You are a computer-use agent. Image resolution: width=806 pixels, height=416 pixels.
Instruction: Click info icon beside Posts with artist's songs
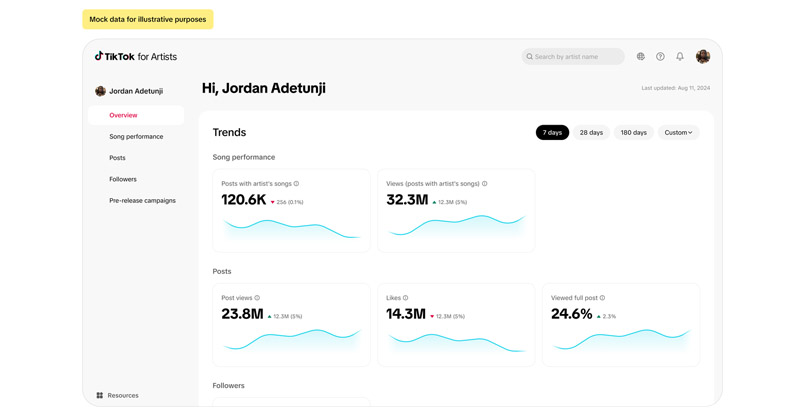297,184
